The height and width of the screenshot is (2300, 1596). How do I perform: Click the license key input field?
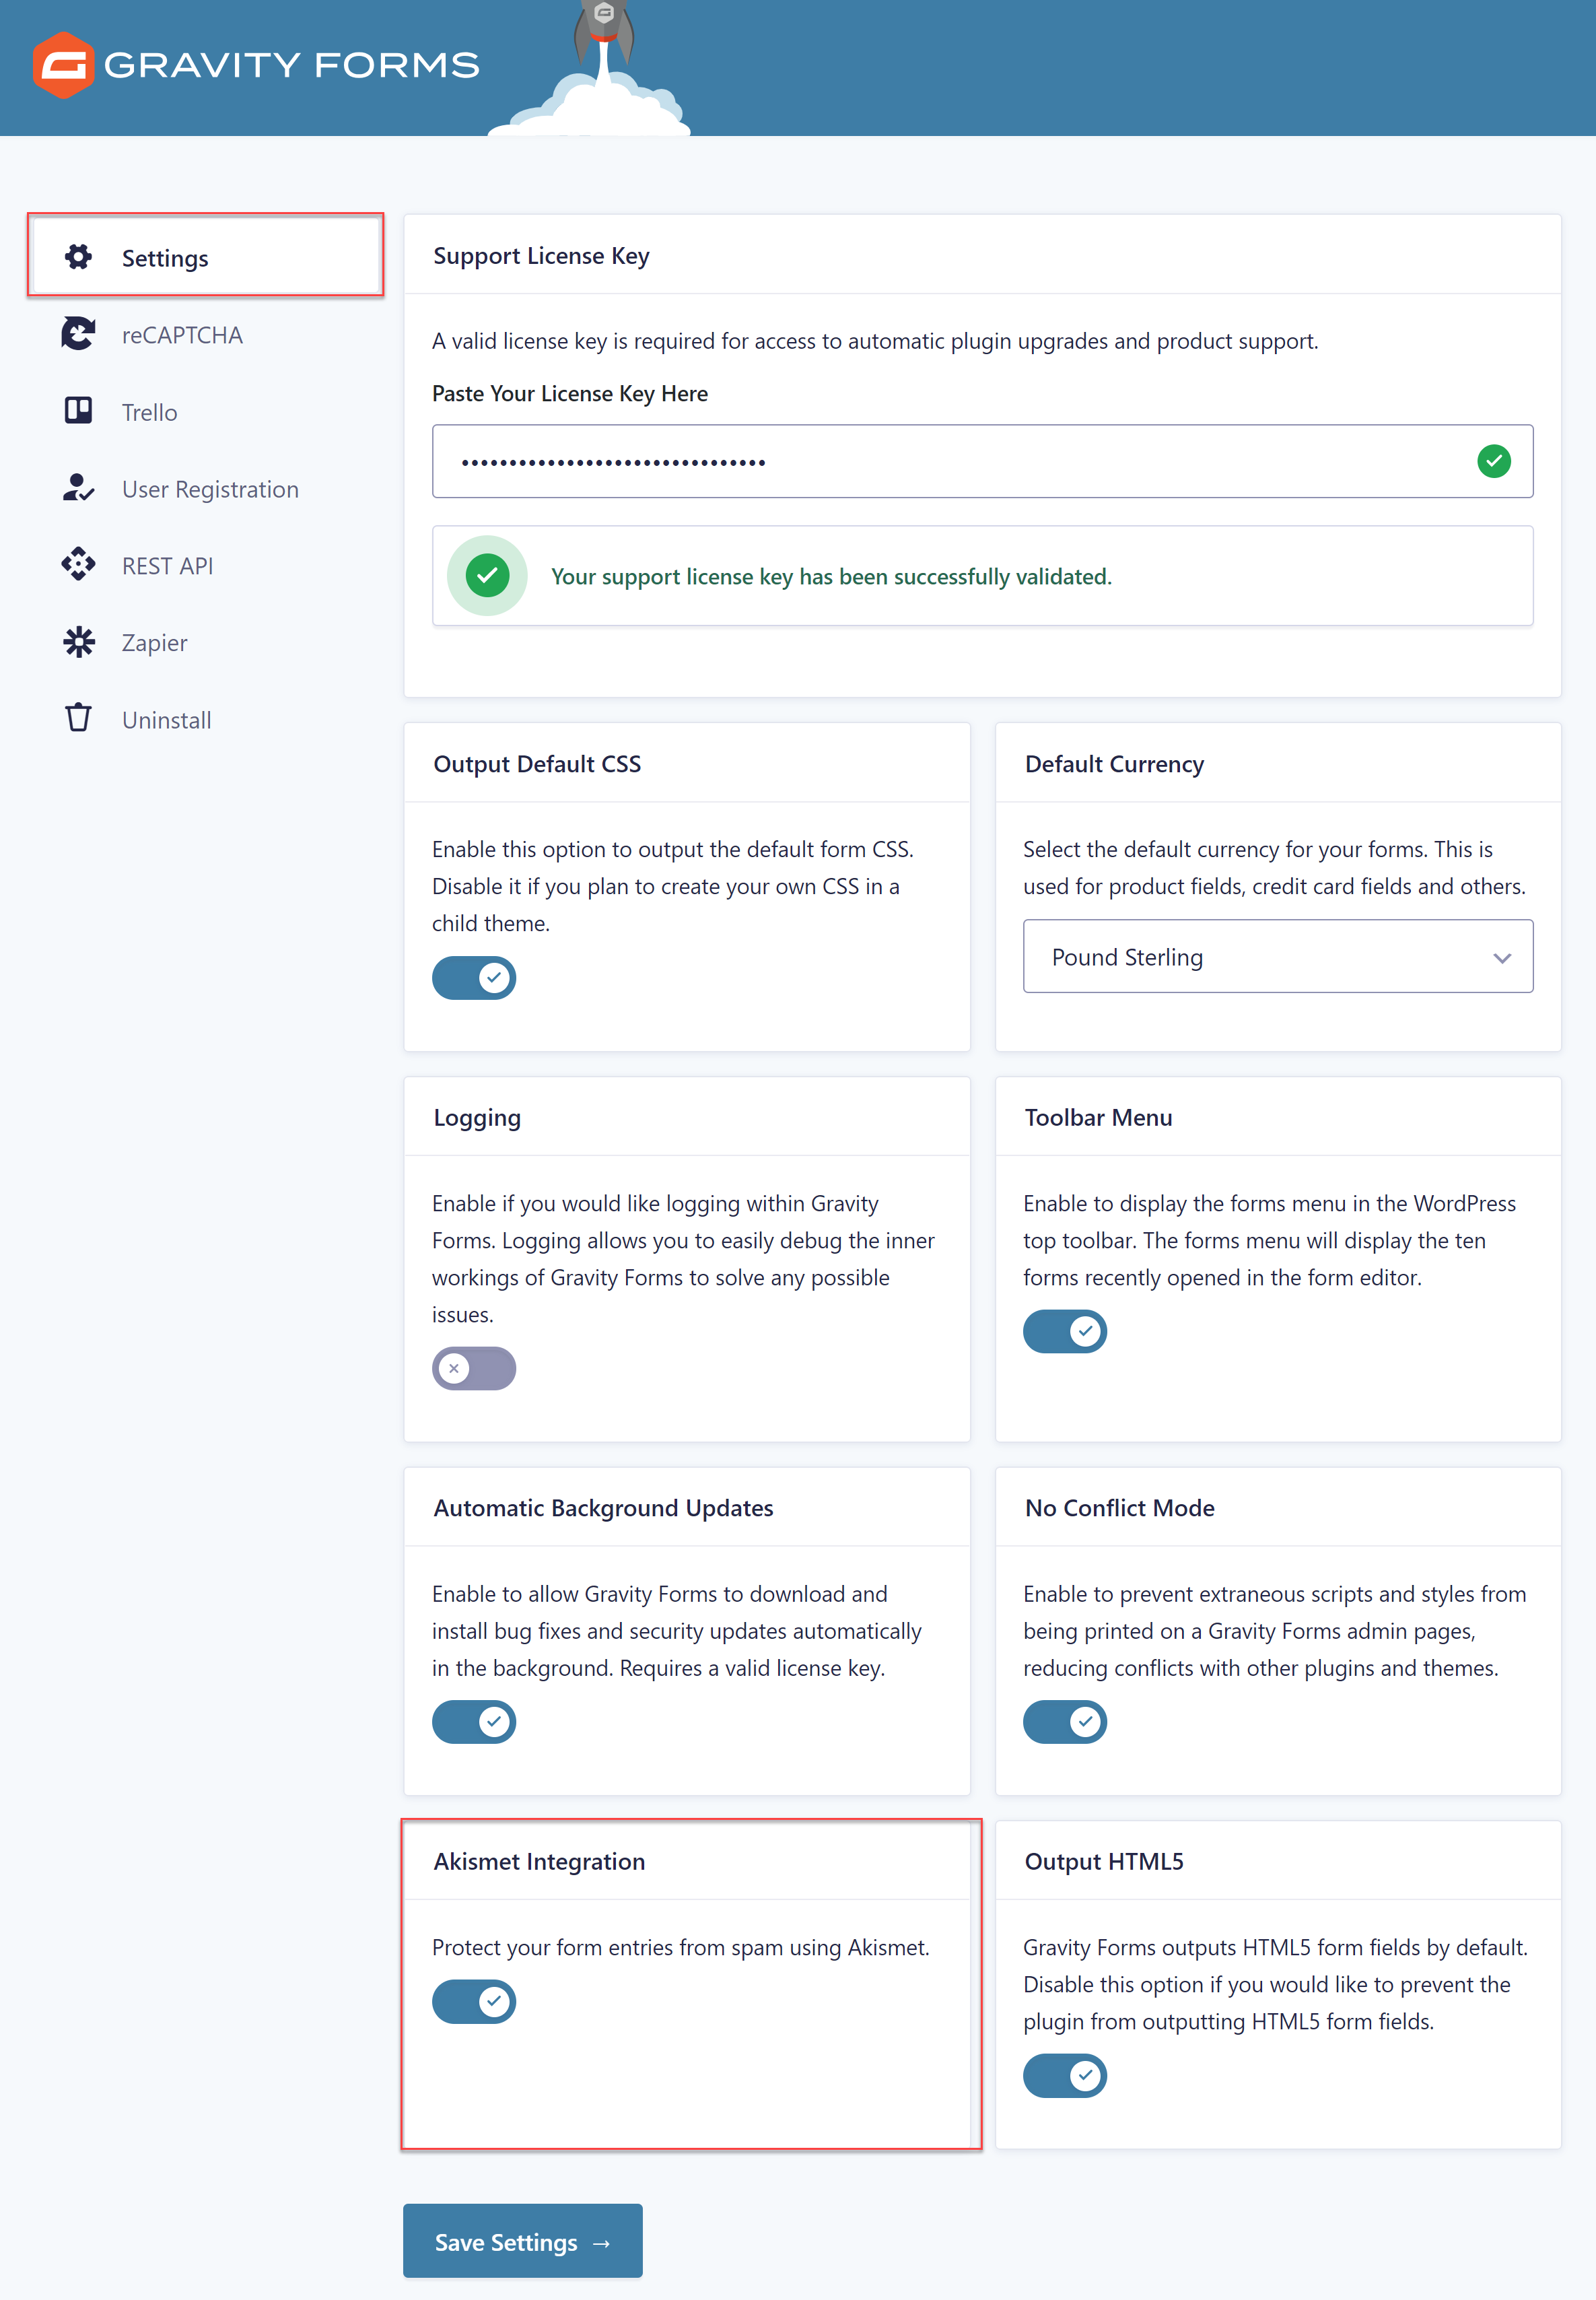[982, 461]
